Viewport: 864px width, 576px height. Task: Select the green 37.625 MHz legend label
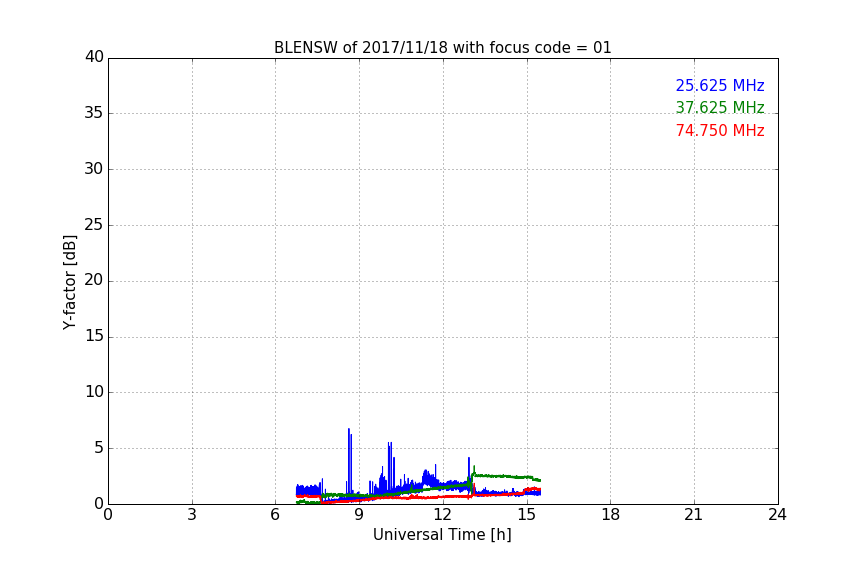[720, 107]
